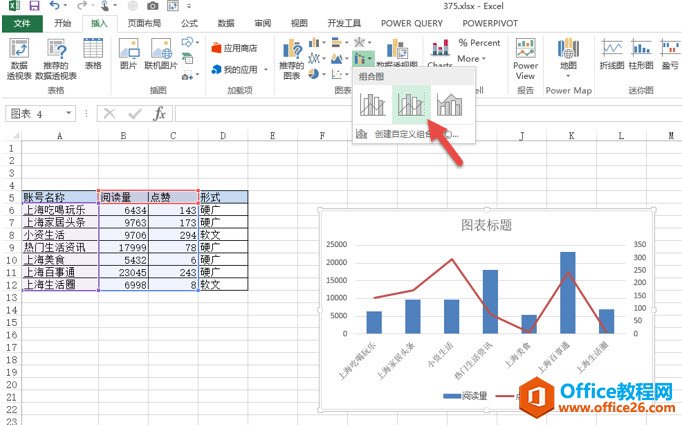Click the fx insert function icon

159,114
